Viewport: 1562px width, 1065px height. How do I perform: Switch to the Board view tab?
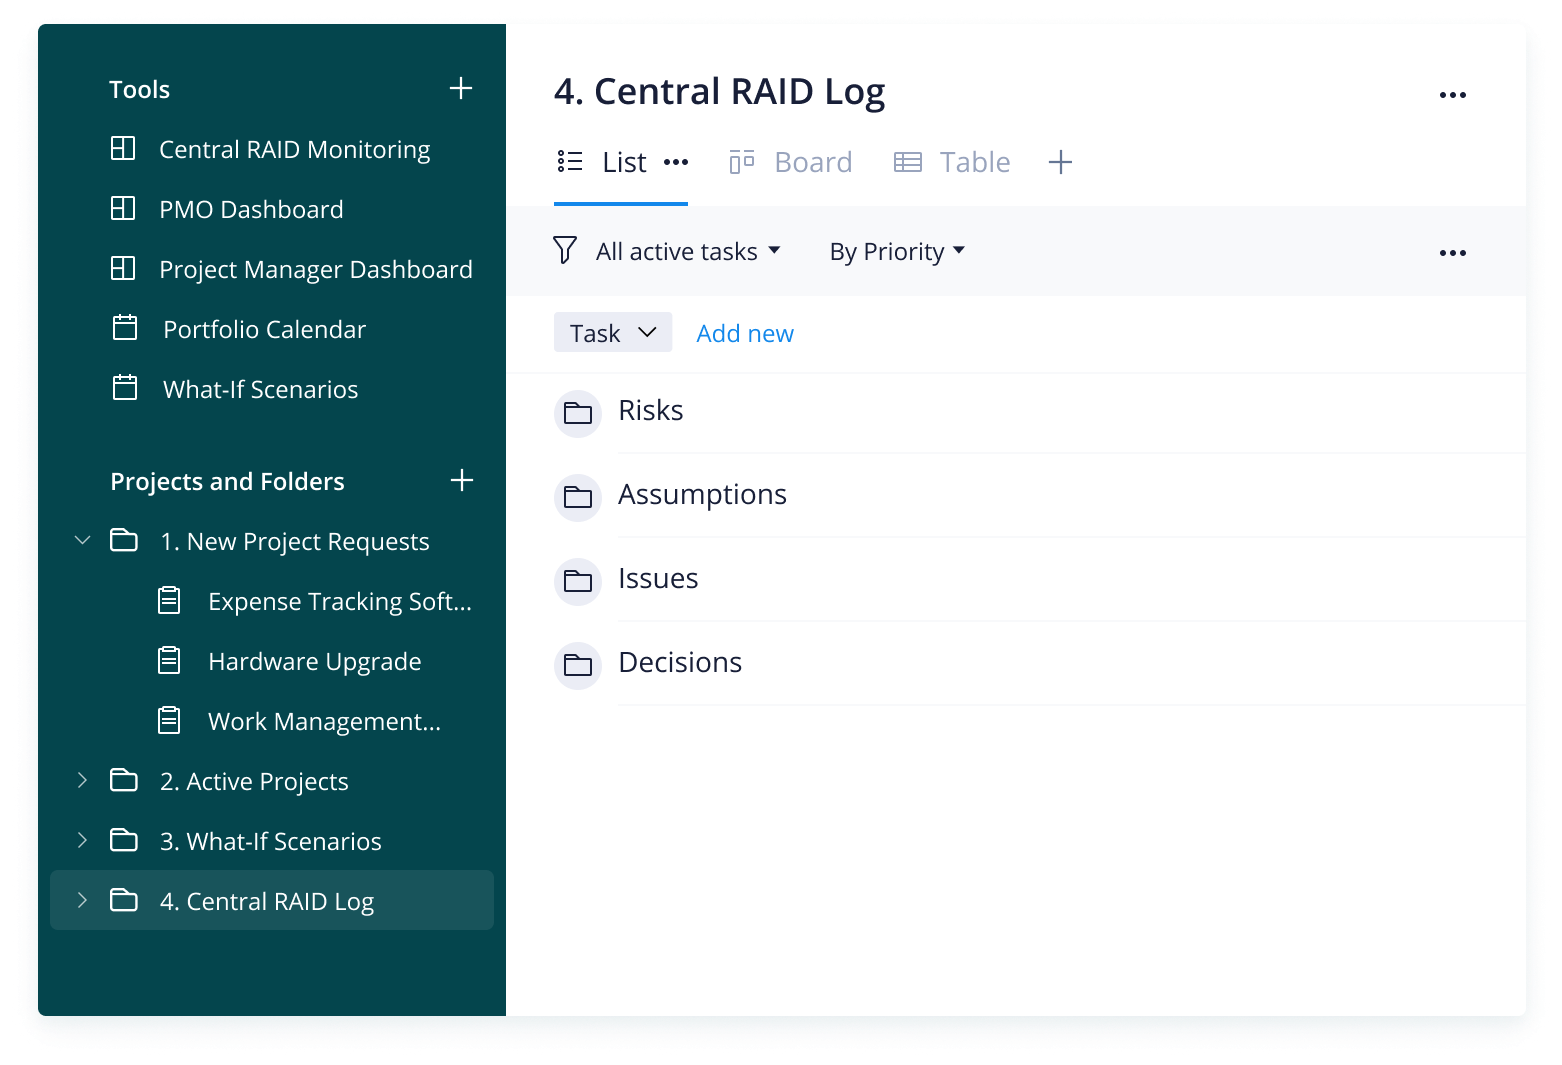pyautogui.click(x=790, y=162)
